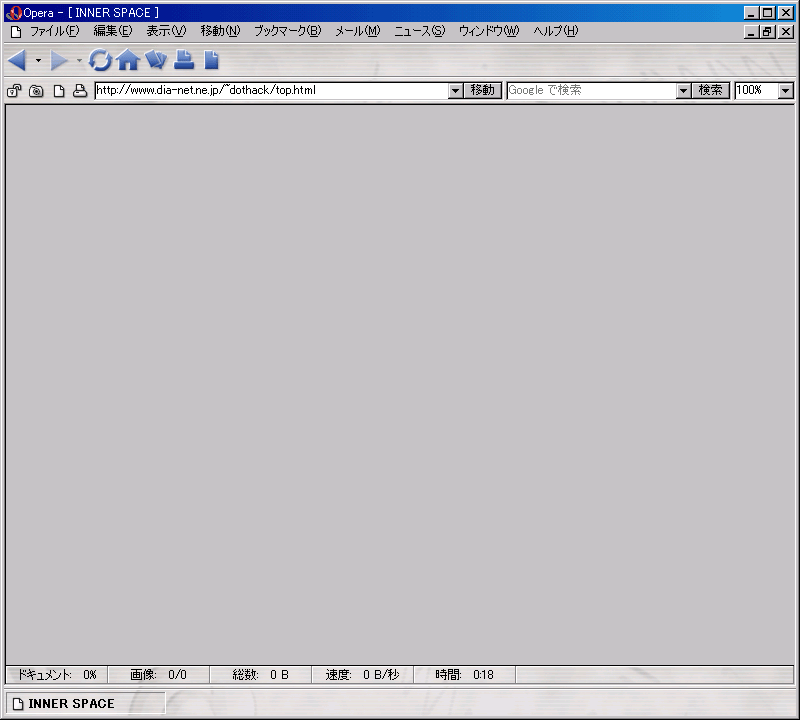Open the ファイル(F) menu
The image size is (800, 720).
point(55,31)
